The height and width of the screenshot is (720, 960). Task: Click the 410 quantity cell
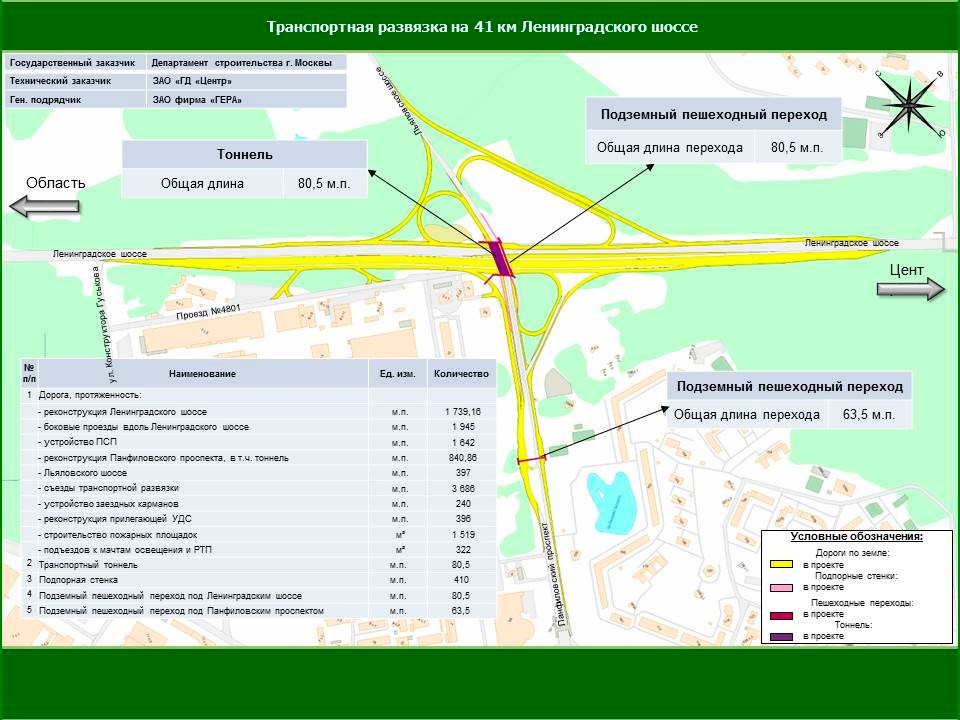pos(462,580)
